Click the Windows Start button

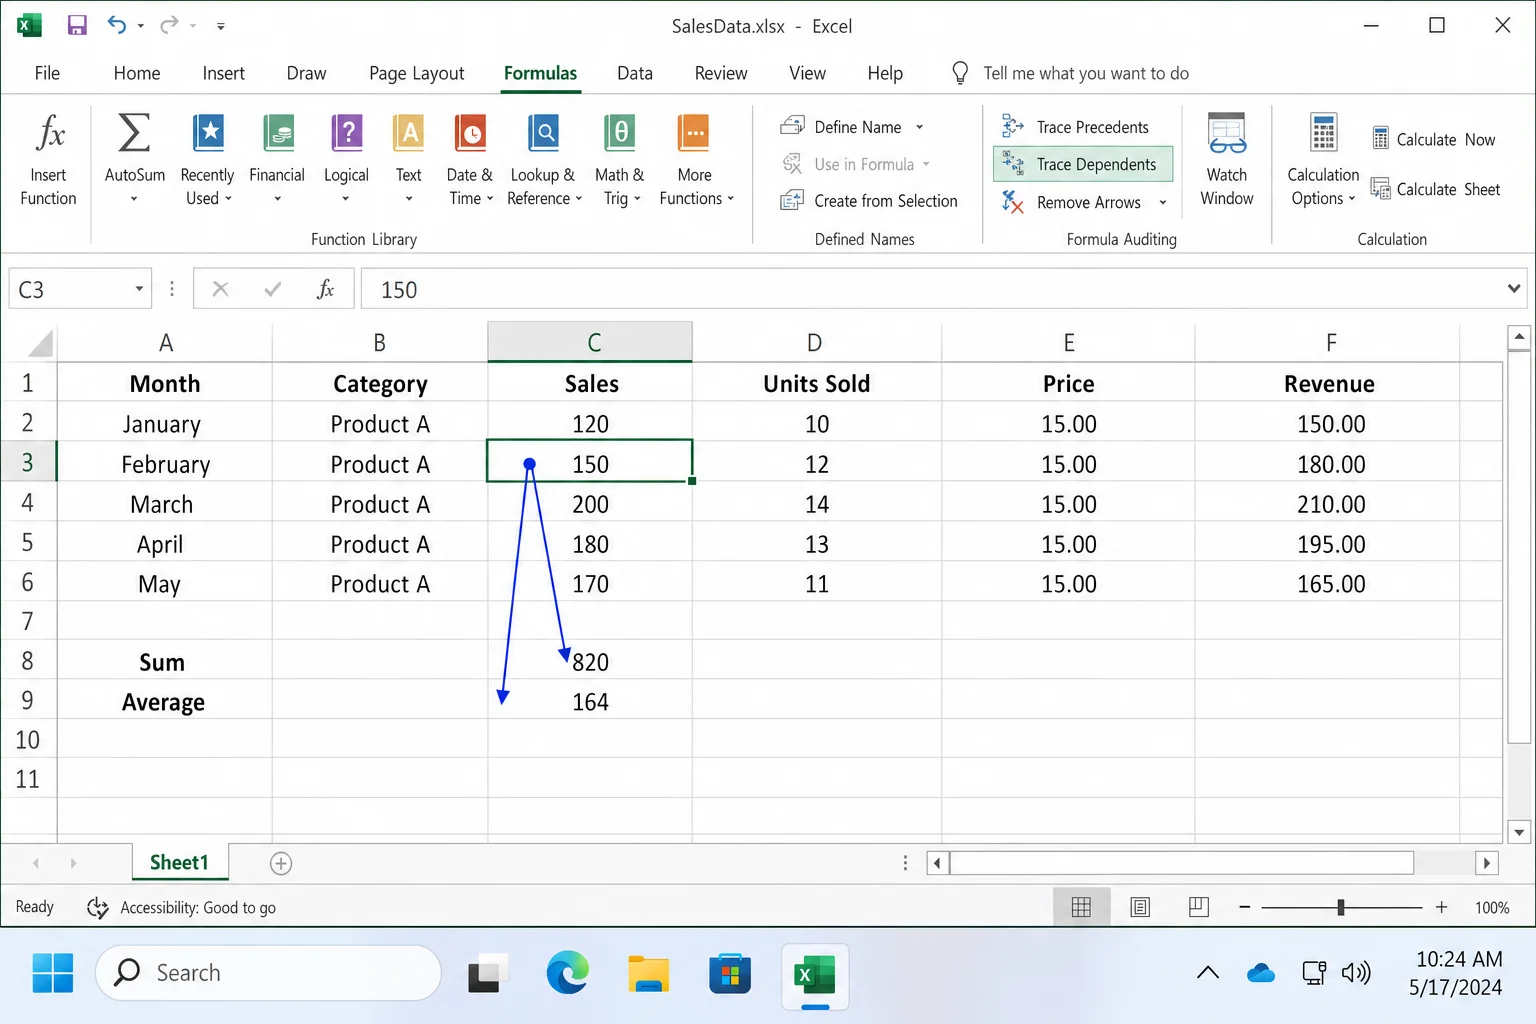pyautogui.click(x=53, y=973)
